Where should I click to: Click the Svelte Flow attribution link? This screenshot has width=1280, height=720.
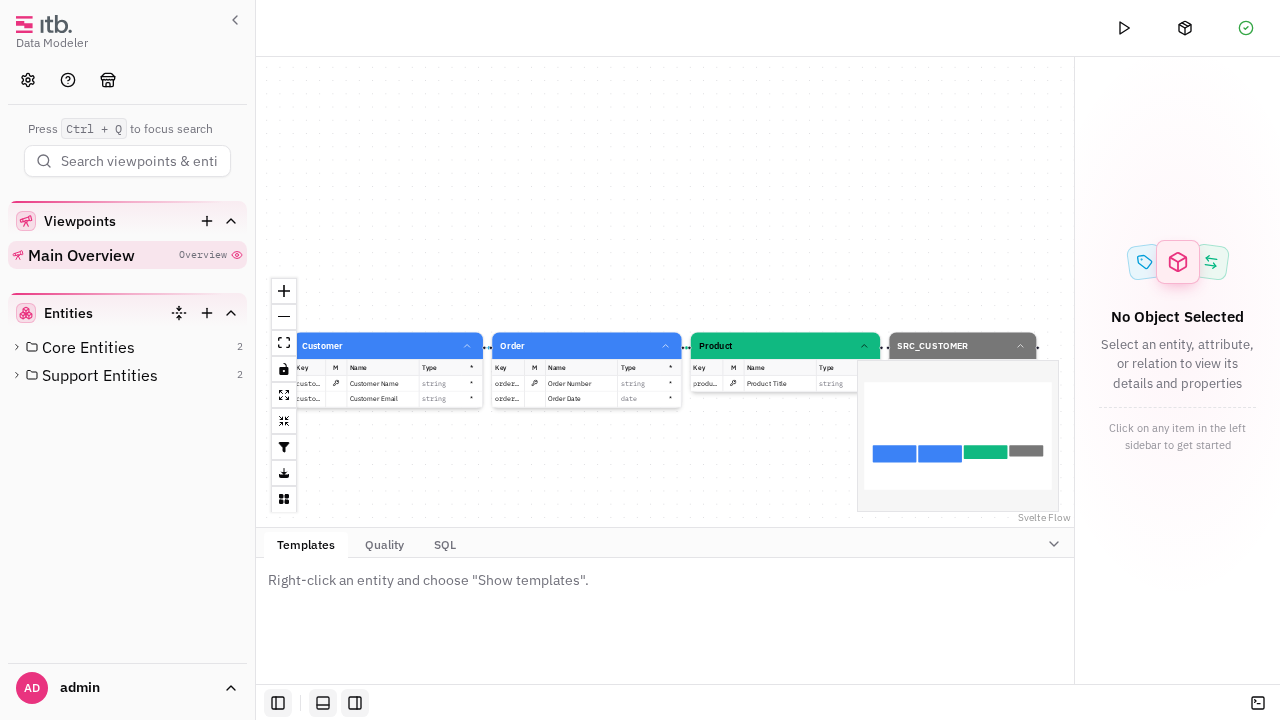point(1044,518)
